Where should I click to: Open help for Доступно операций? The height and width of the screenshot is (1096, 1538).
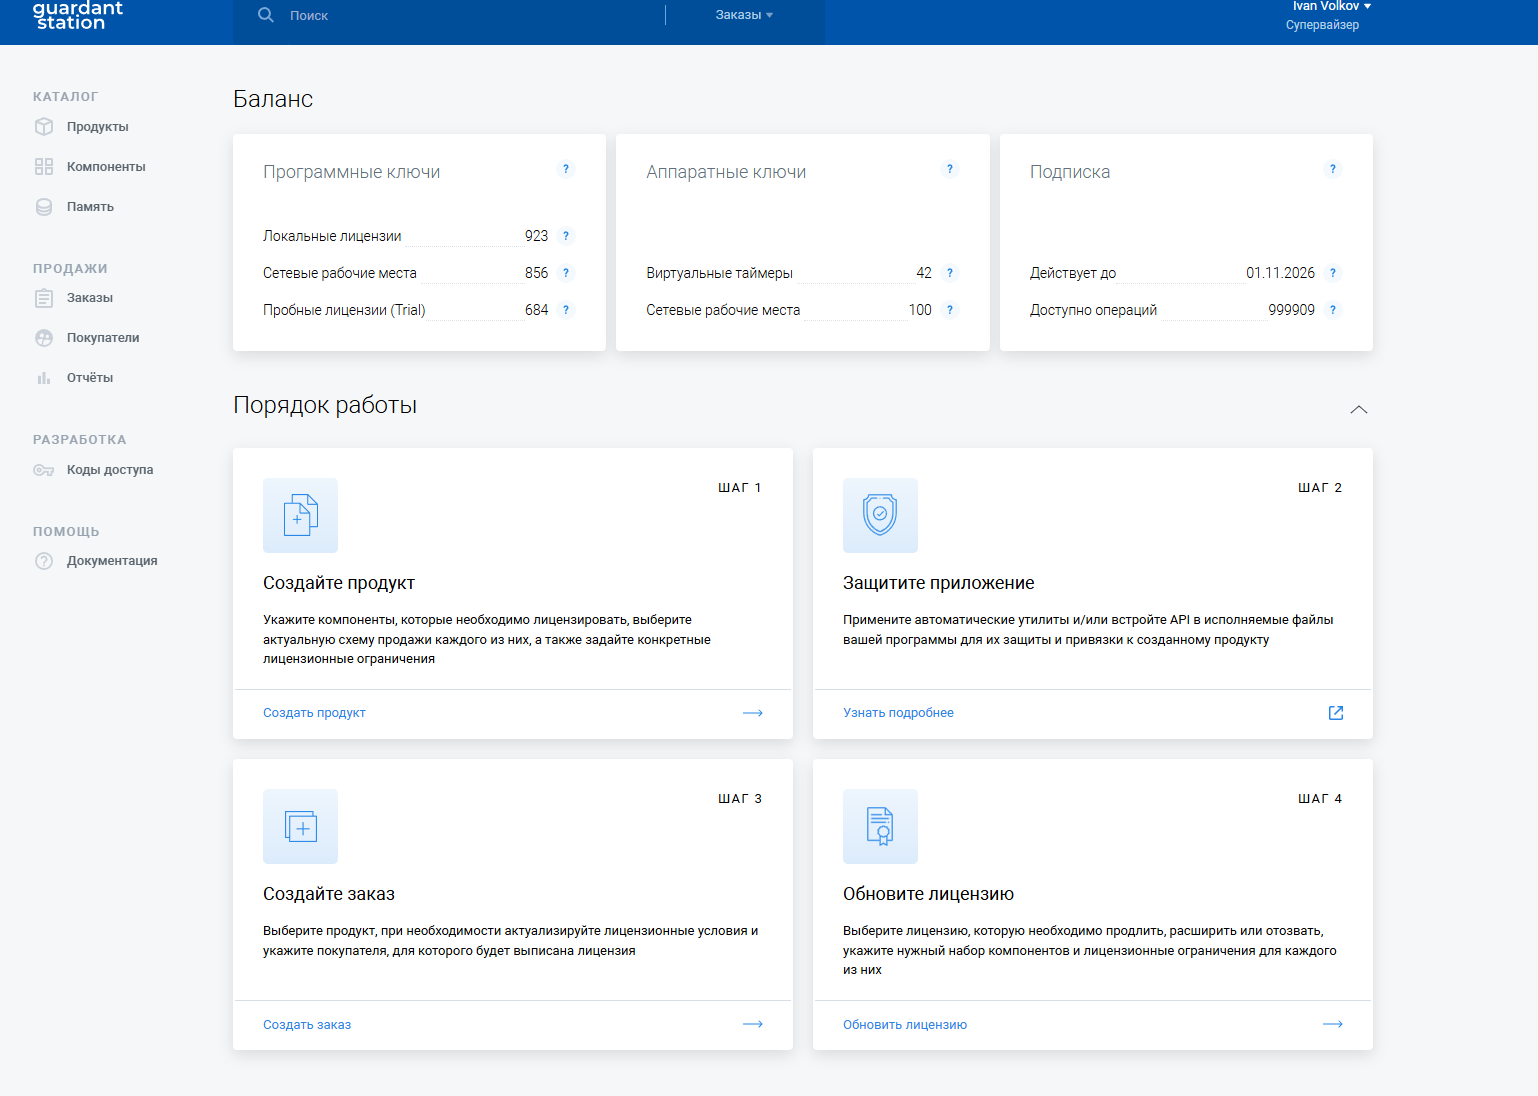click(x=1332, y=310)
